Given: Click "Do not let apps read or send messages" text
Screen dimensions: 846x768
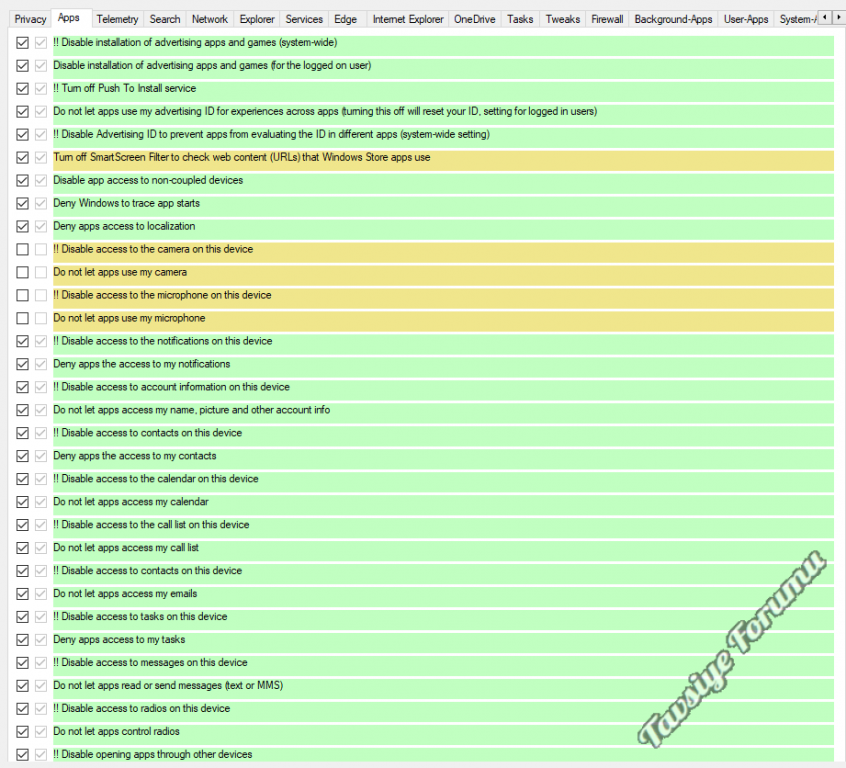Looking at the screenshot, I should [x=168, y=685].
